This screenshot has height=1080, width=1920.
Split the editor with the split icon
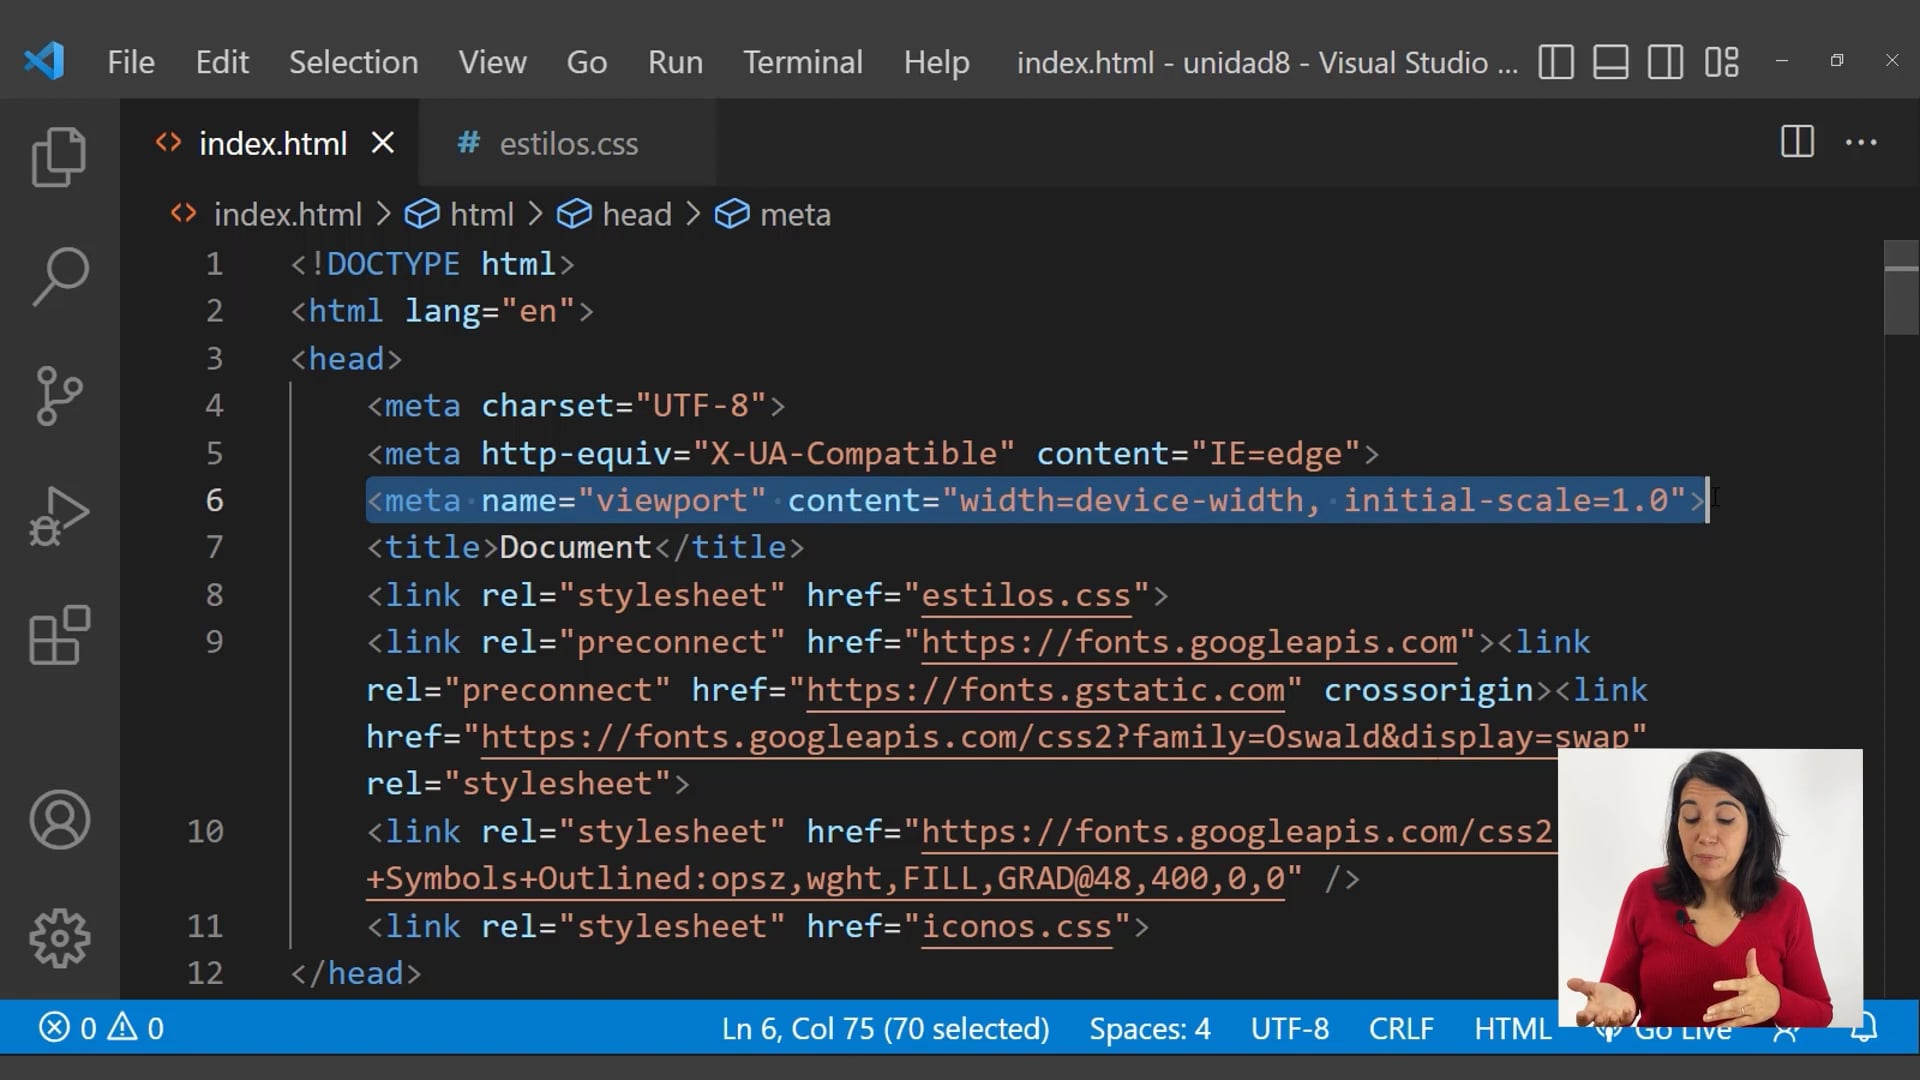coord(1796,142)
